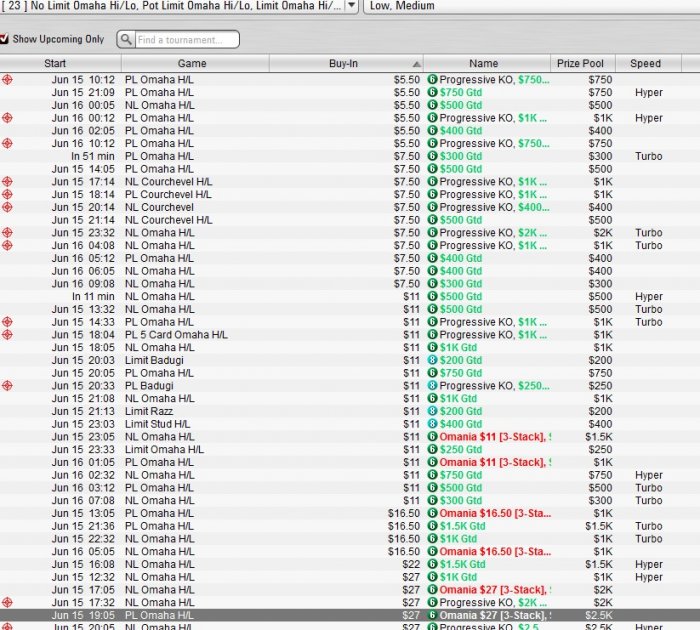Sort by the Game column header
700x630 pixels.
[192, 63]
